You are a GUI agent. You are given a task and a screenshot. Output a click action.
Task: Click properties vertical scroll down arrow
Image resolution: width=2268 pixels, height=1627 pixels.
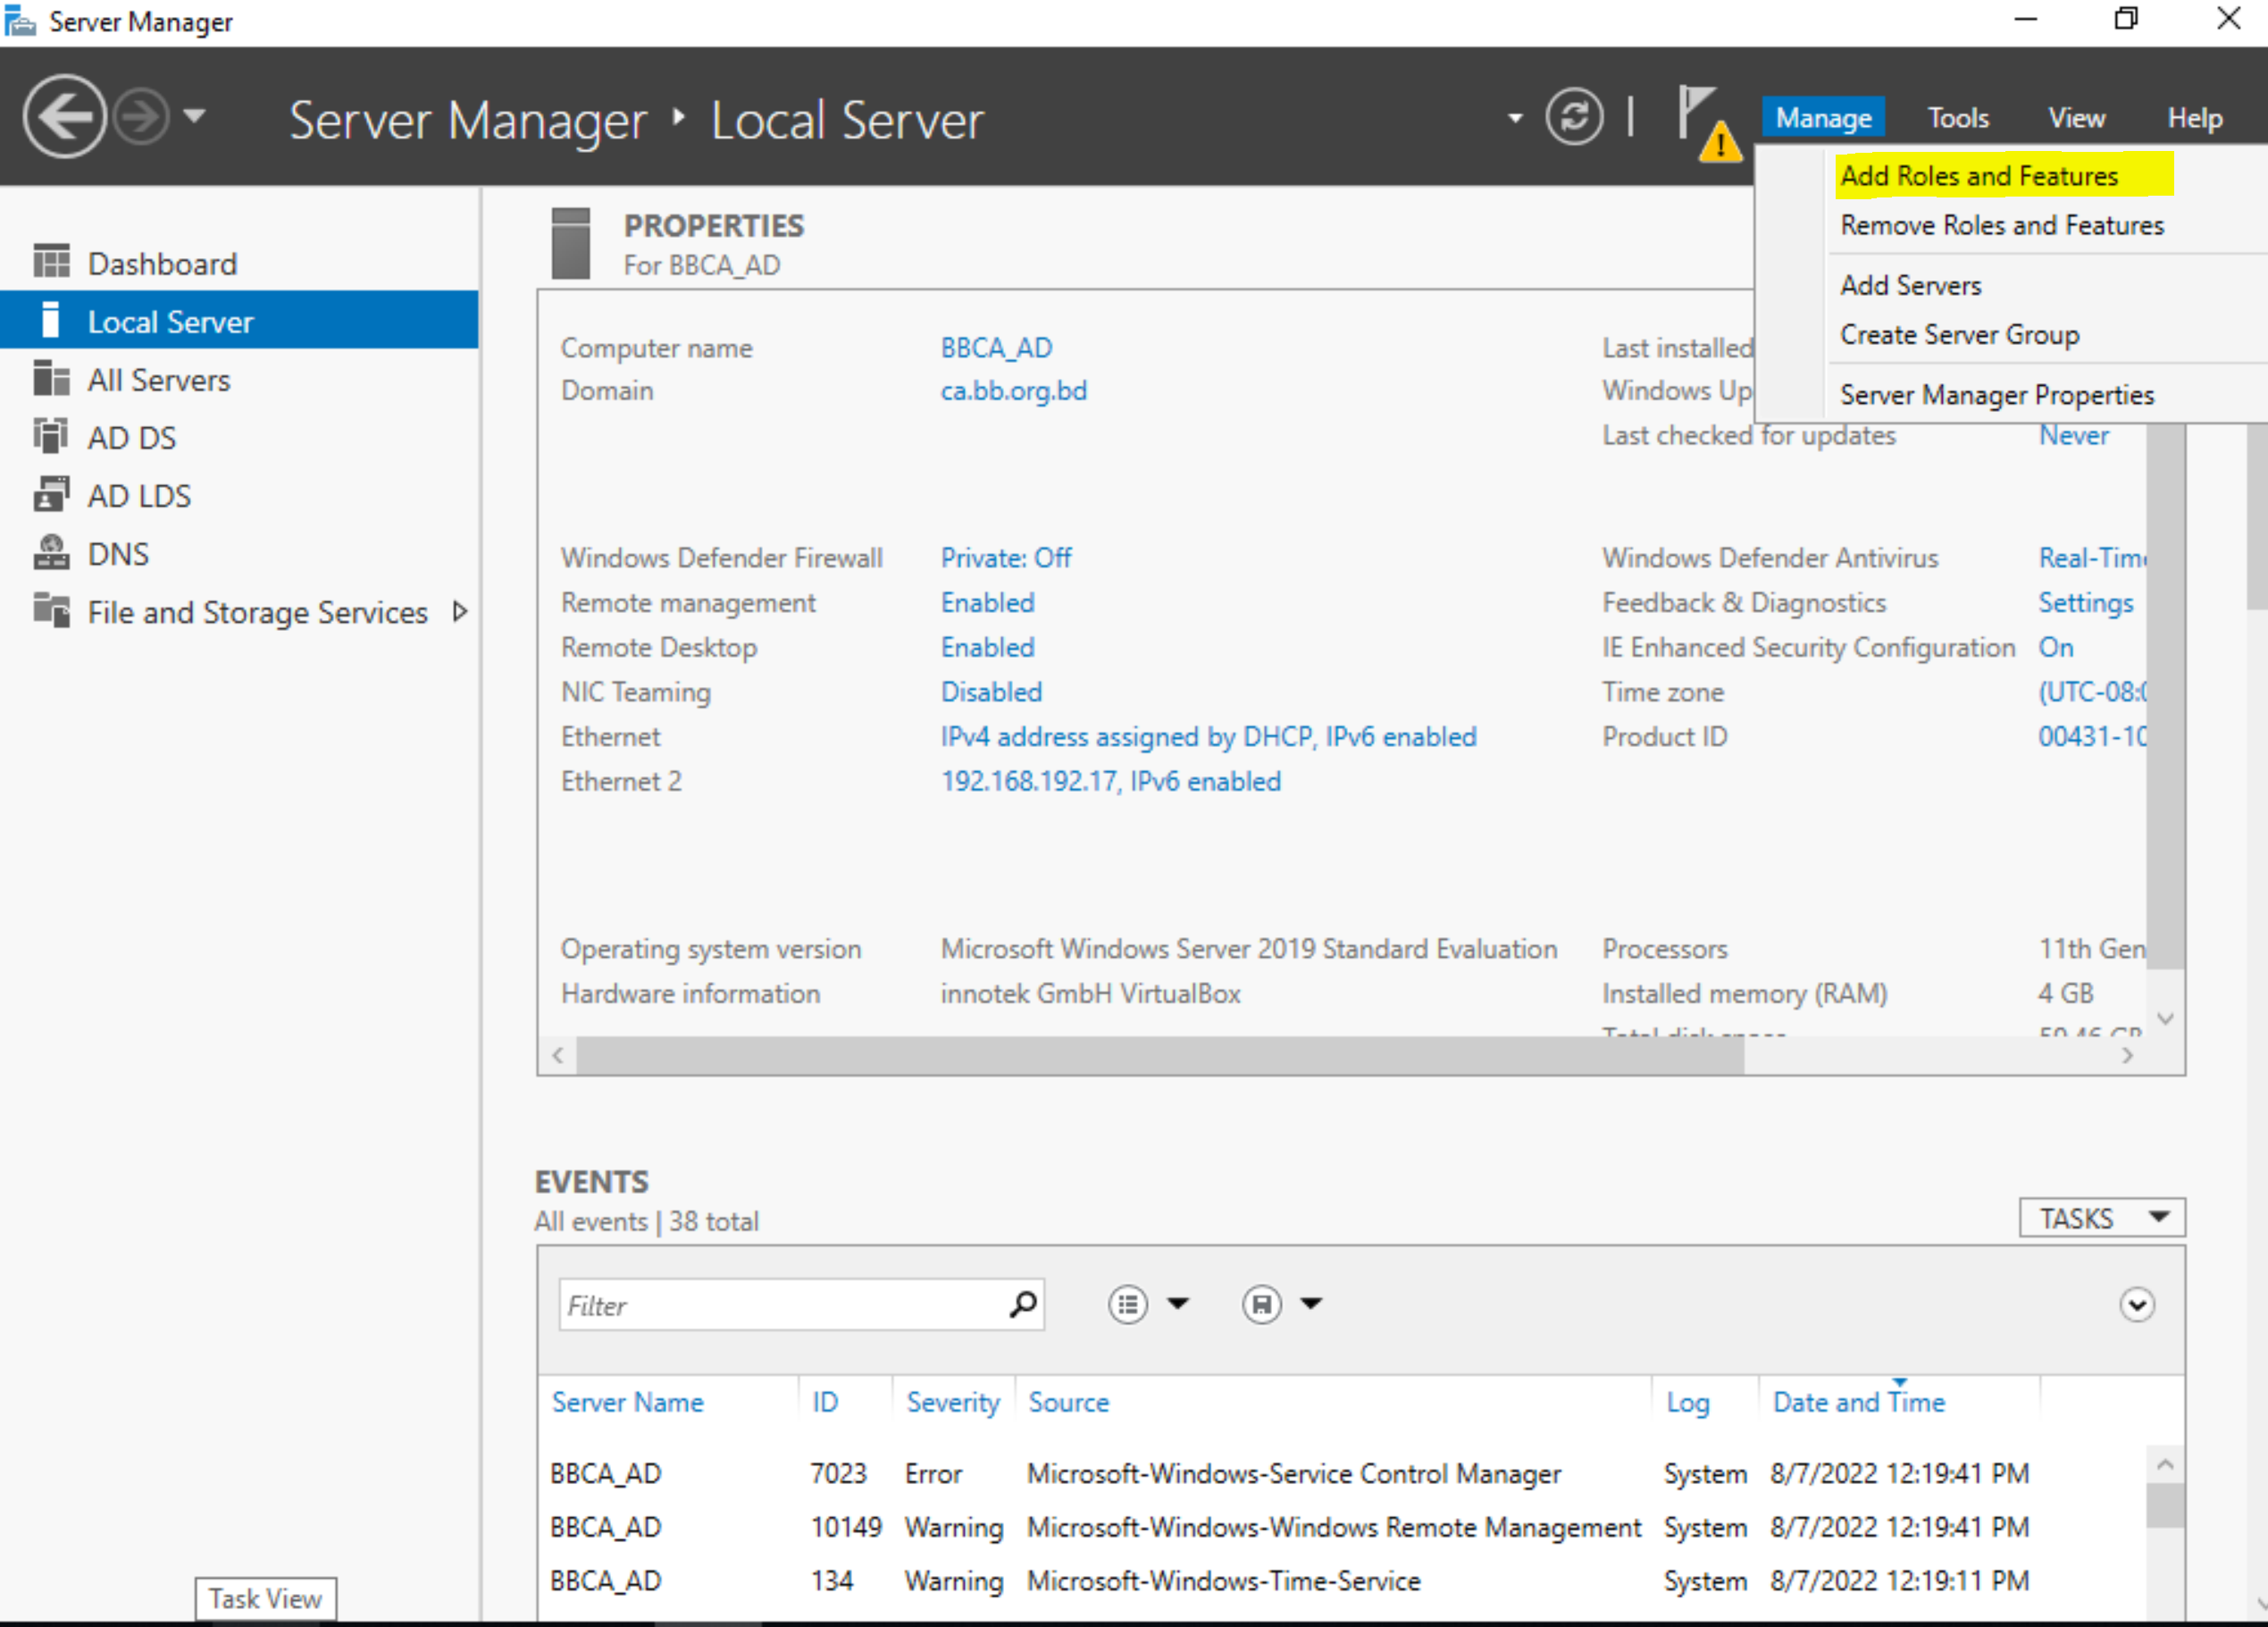[x=2165, y=1018]
